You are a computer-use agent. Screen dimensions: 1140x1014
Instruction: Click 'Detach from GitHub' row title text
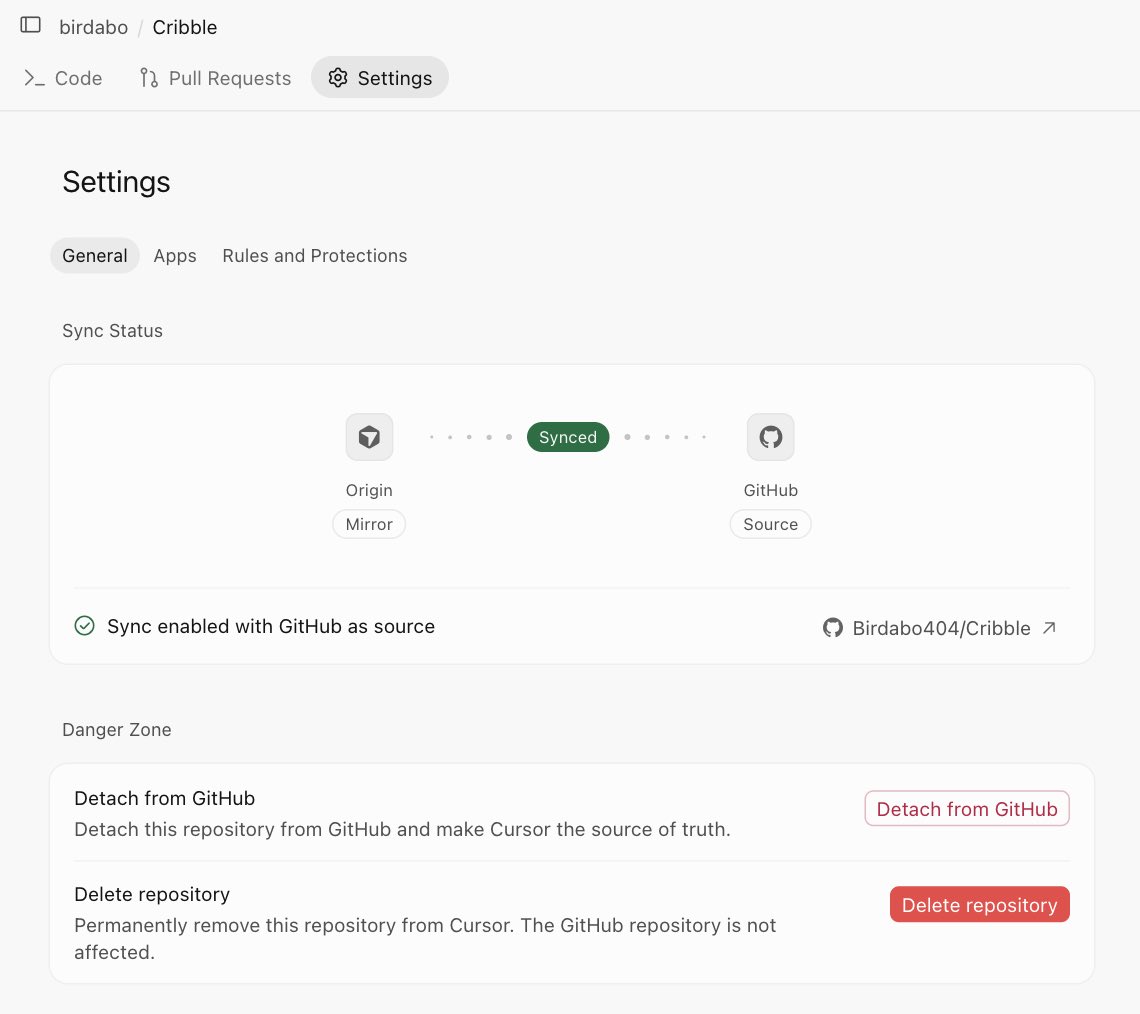pos(164,798)
